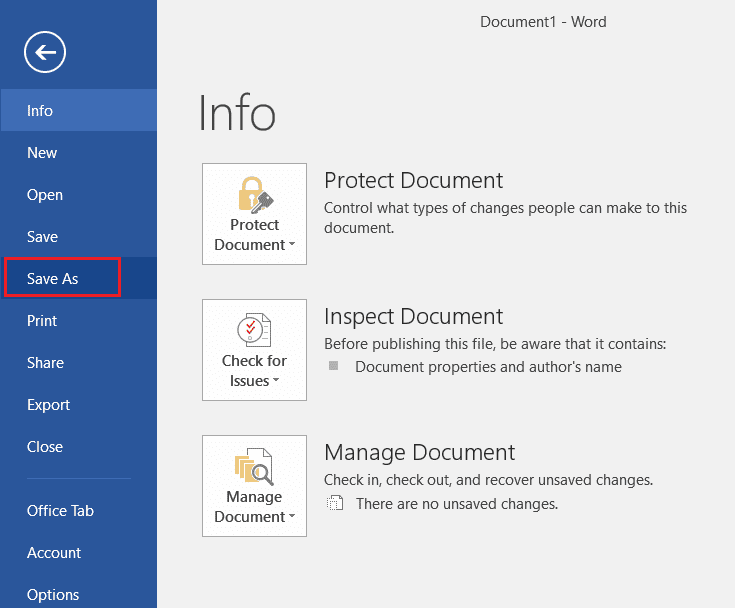Open the Office Tab entry

click(79, 510)
